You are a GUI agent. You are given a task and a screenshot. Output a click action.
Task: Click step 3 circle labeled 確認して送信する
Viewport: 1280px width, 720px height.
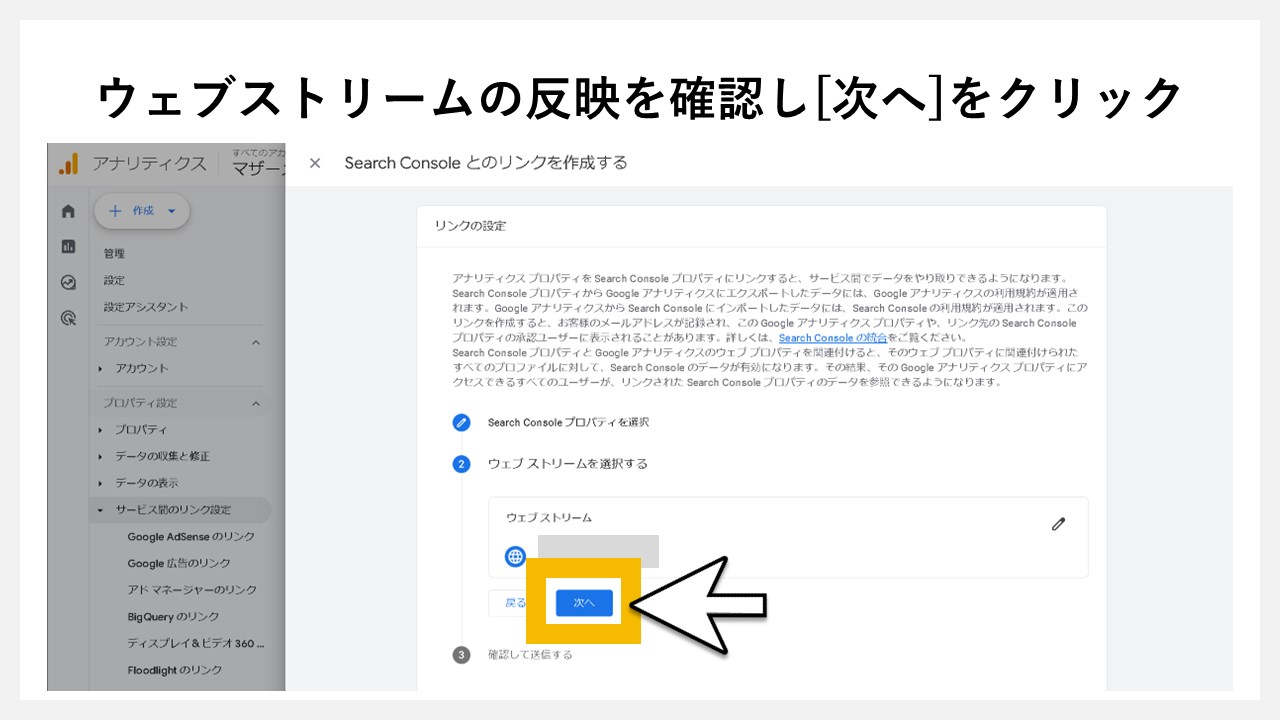(x=461, y=654)
